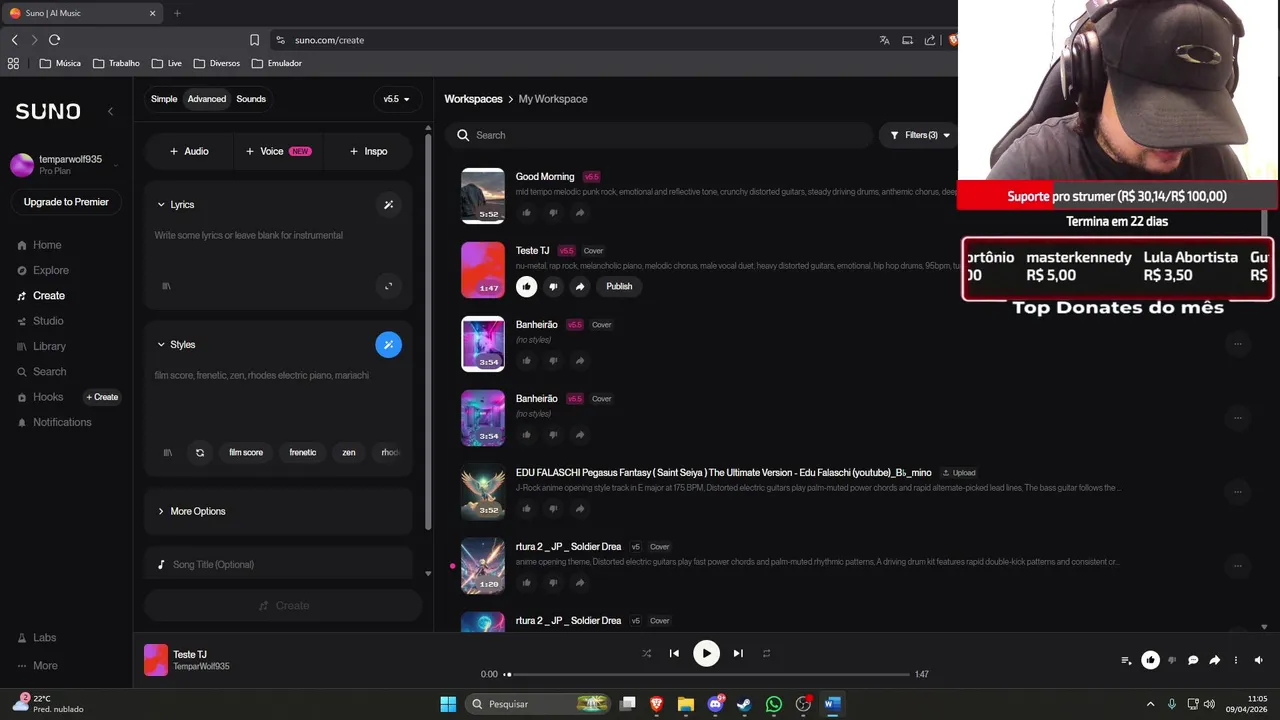This screenshot has height=720, width=1280.
Task: Open Word from the Windows taskbar
Action: point(832,704)
